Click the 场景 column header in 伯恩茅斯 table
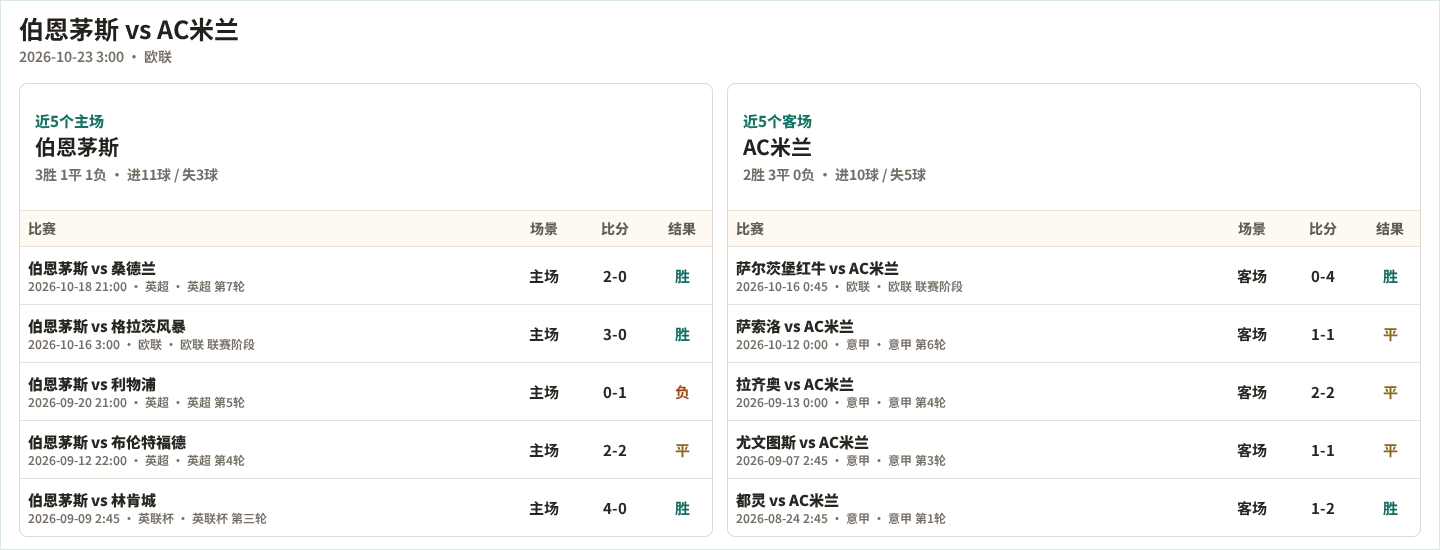This screenshot has height=550, width=1440. 544,228
